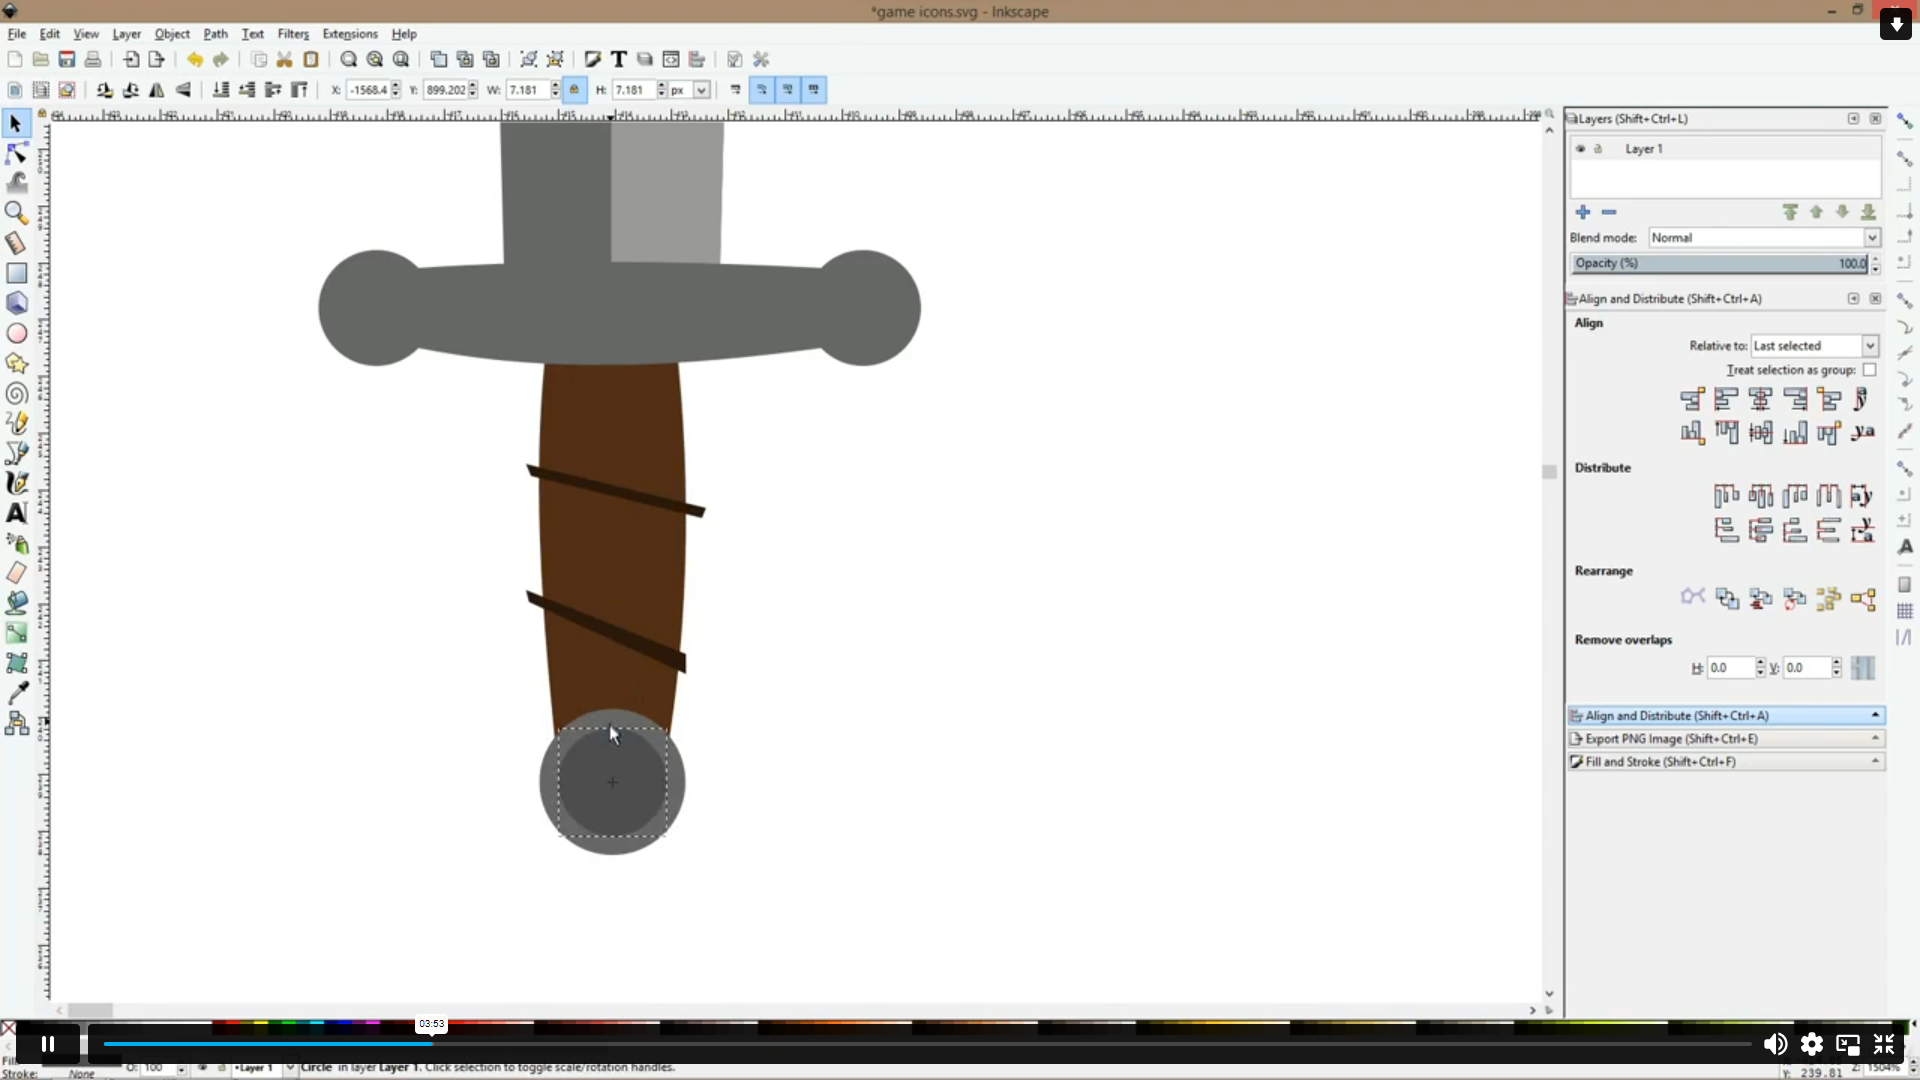Toggle Layer 1 visibility eye
This screenshot has width=1920, height=1080.
[x=1582, y=148]
